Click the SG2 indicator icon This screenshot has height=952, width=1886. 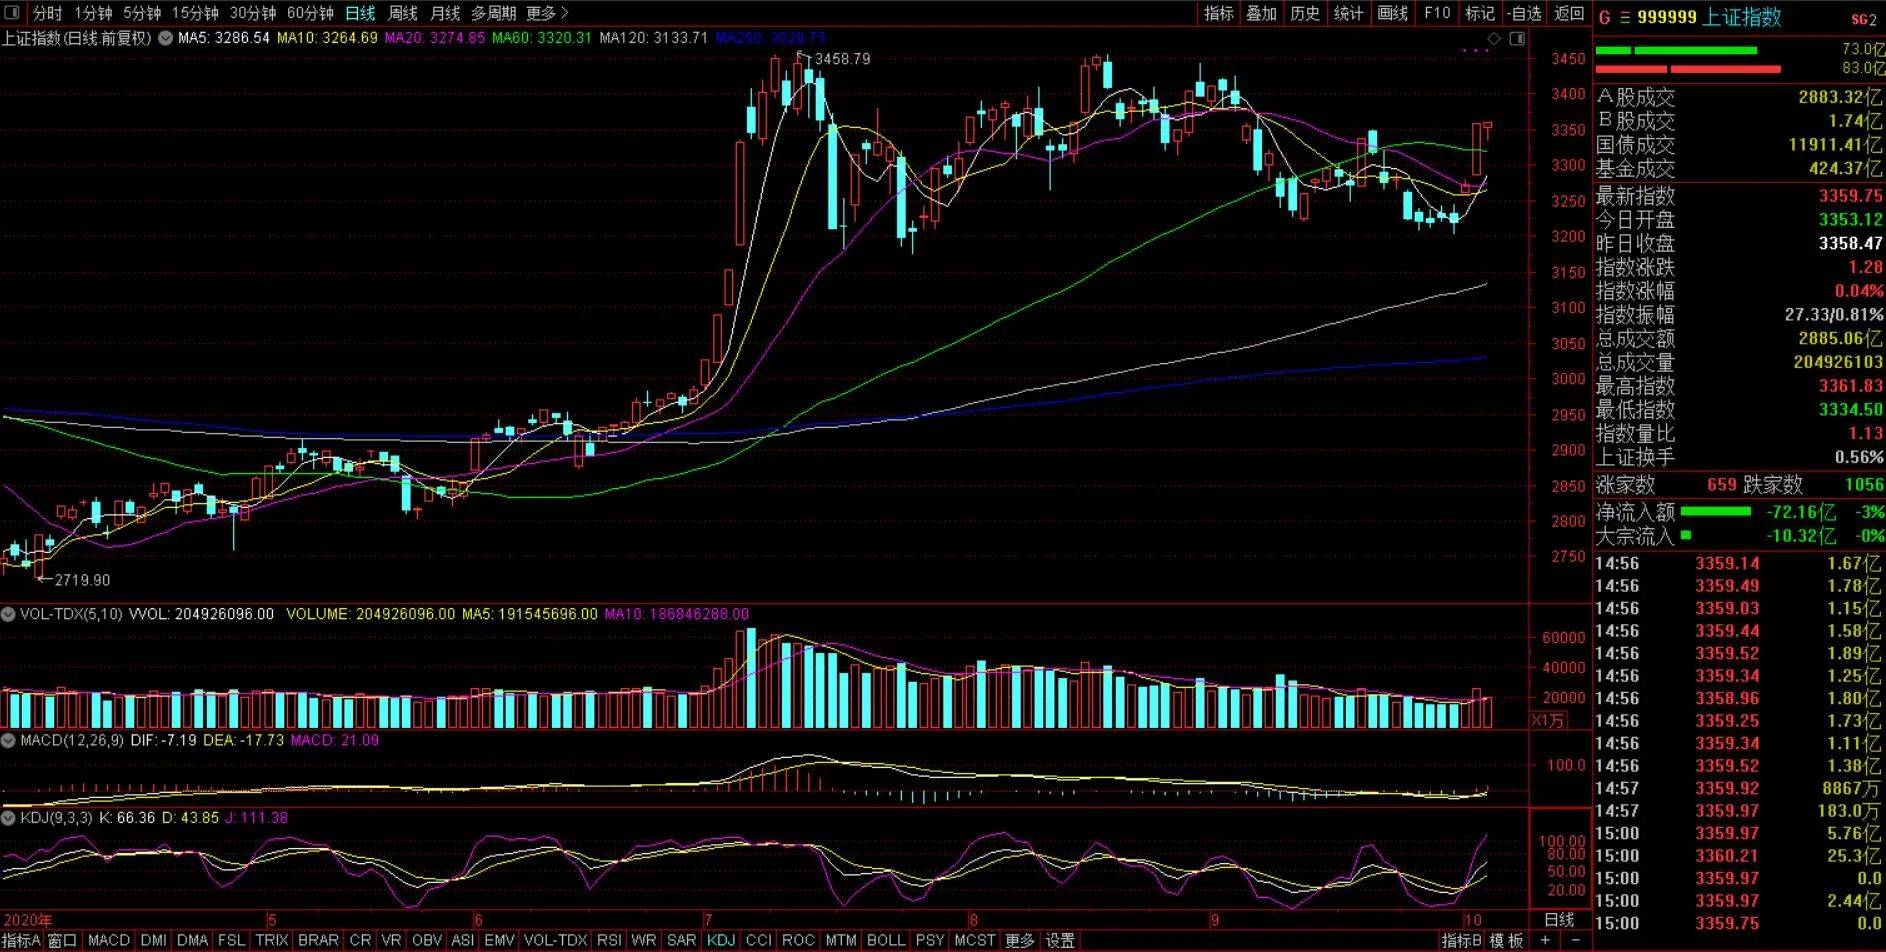(1864, 19)
